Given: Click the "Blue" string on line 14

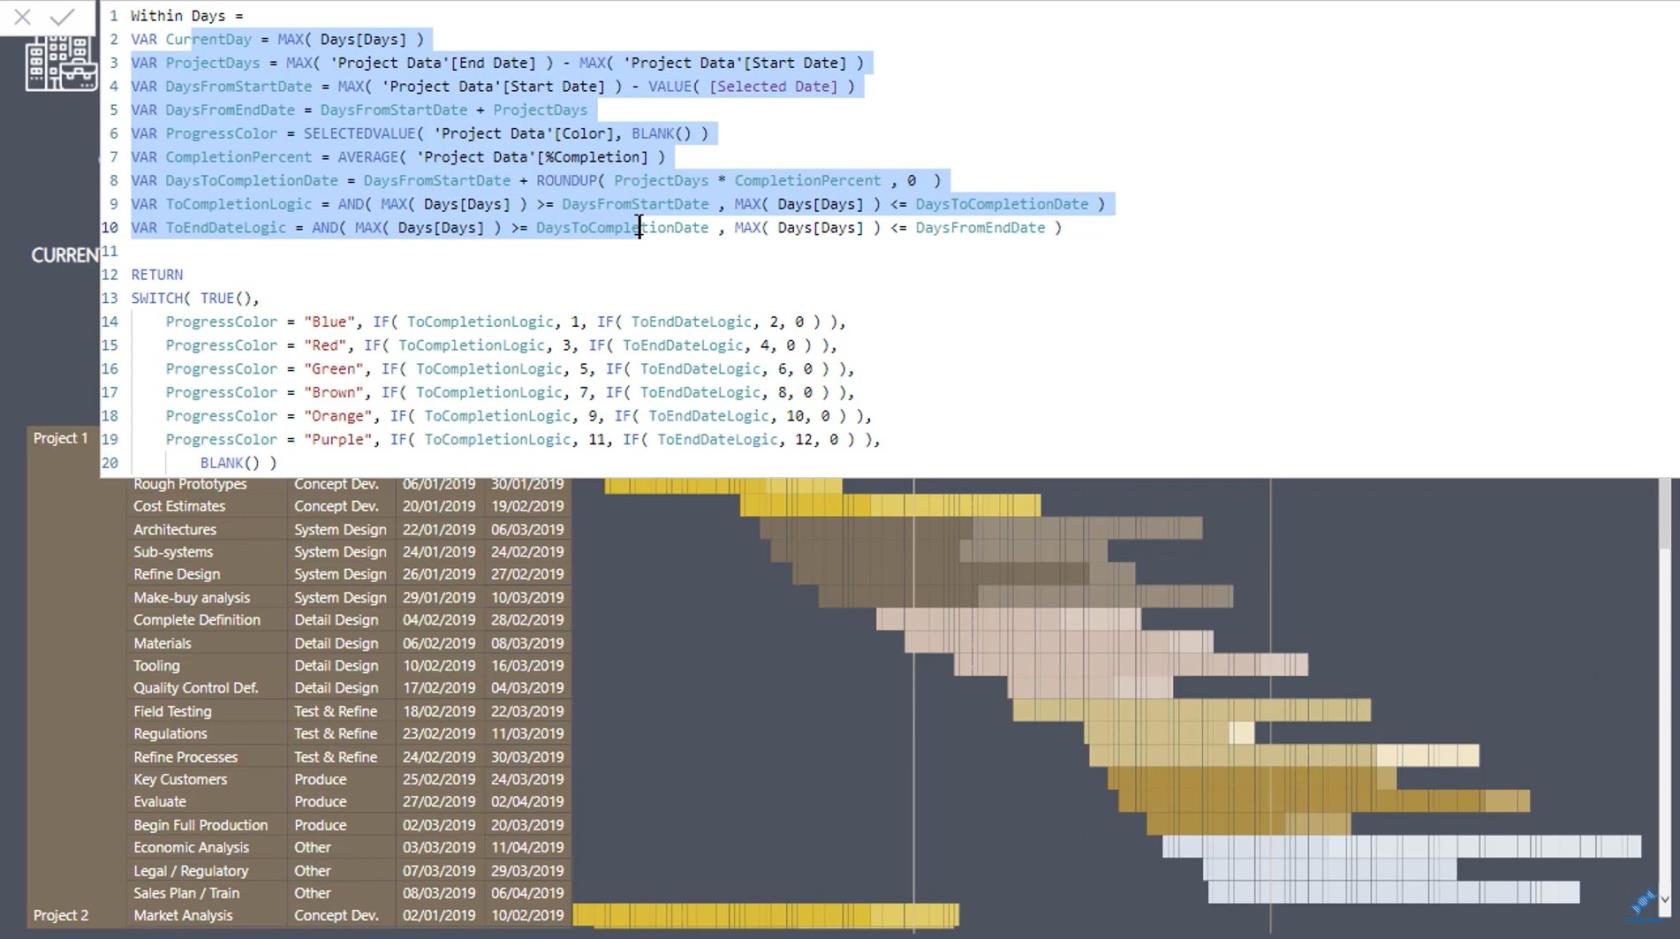Looking at the screenshot, I should 329,322.
